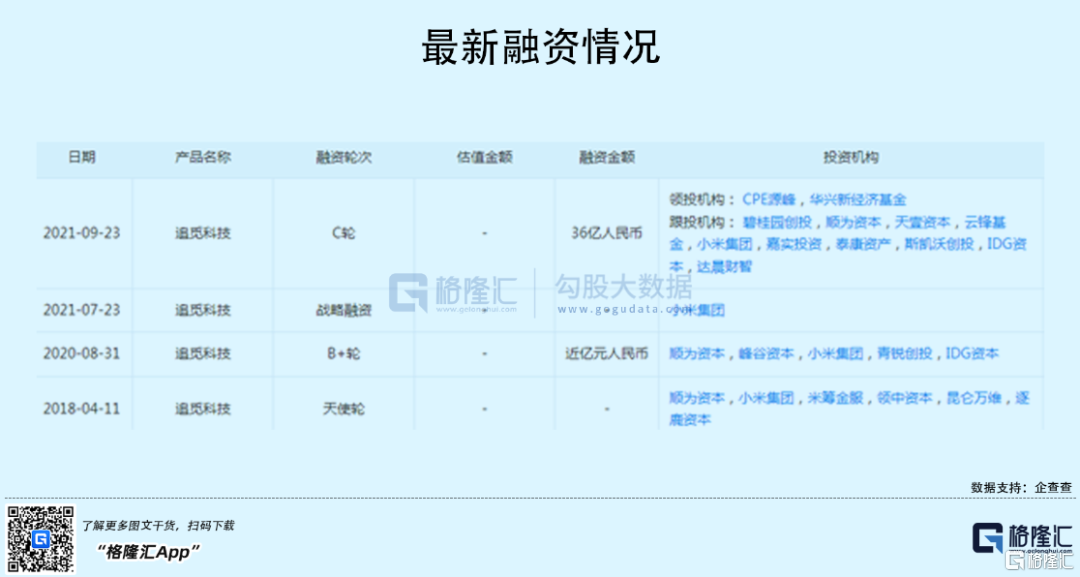Click the 估值金额 column header
This screenshot has height=577, width=1080.
click(484, 158)
